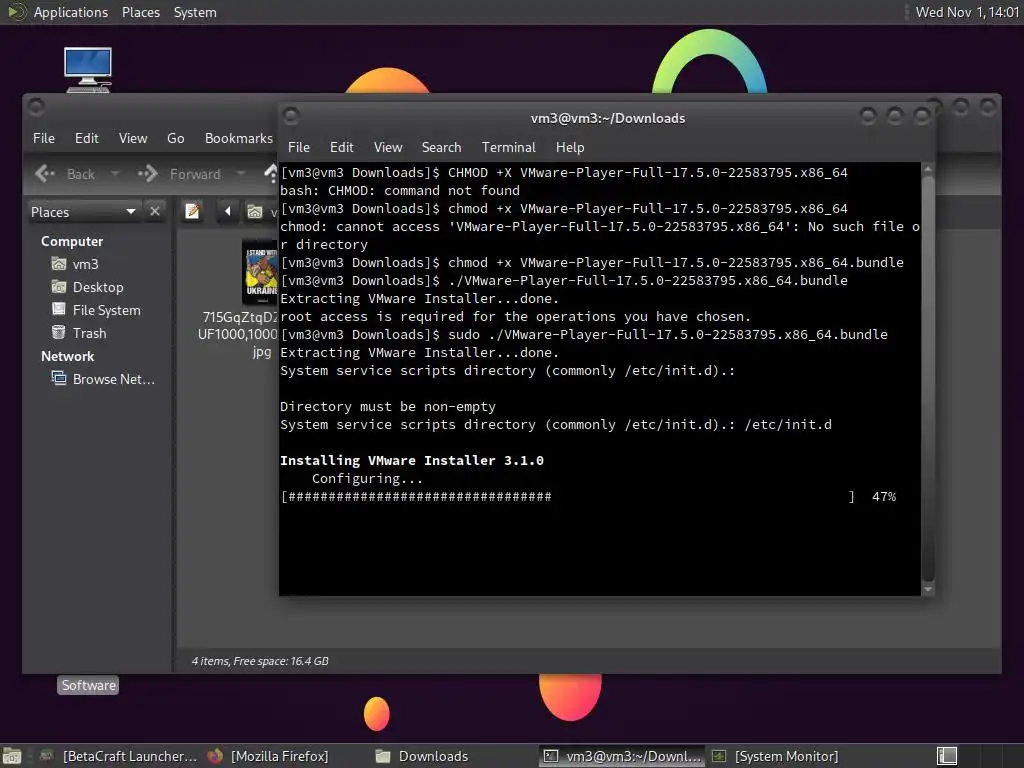Click the Software label on desktop
This screenshot has width=1024, height=768.
point(88,685)
